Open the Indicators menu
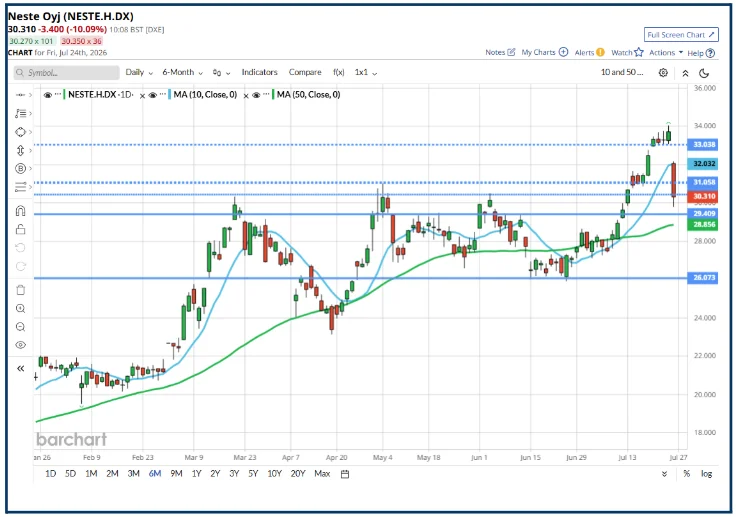Image resolution: width=736 pixels, height=517 pixels. tap(260, 72)
